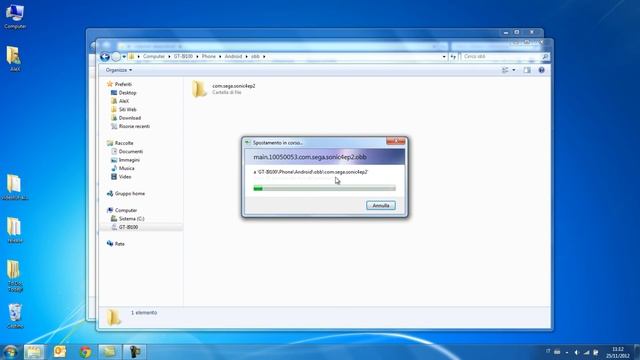Minimize the background Explorer window

506,32
